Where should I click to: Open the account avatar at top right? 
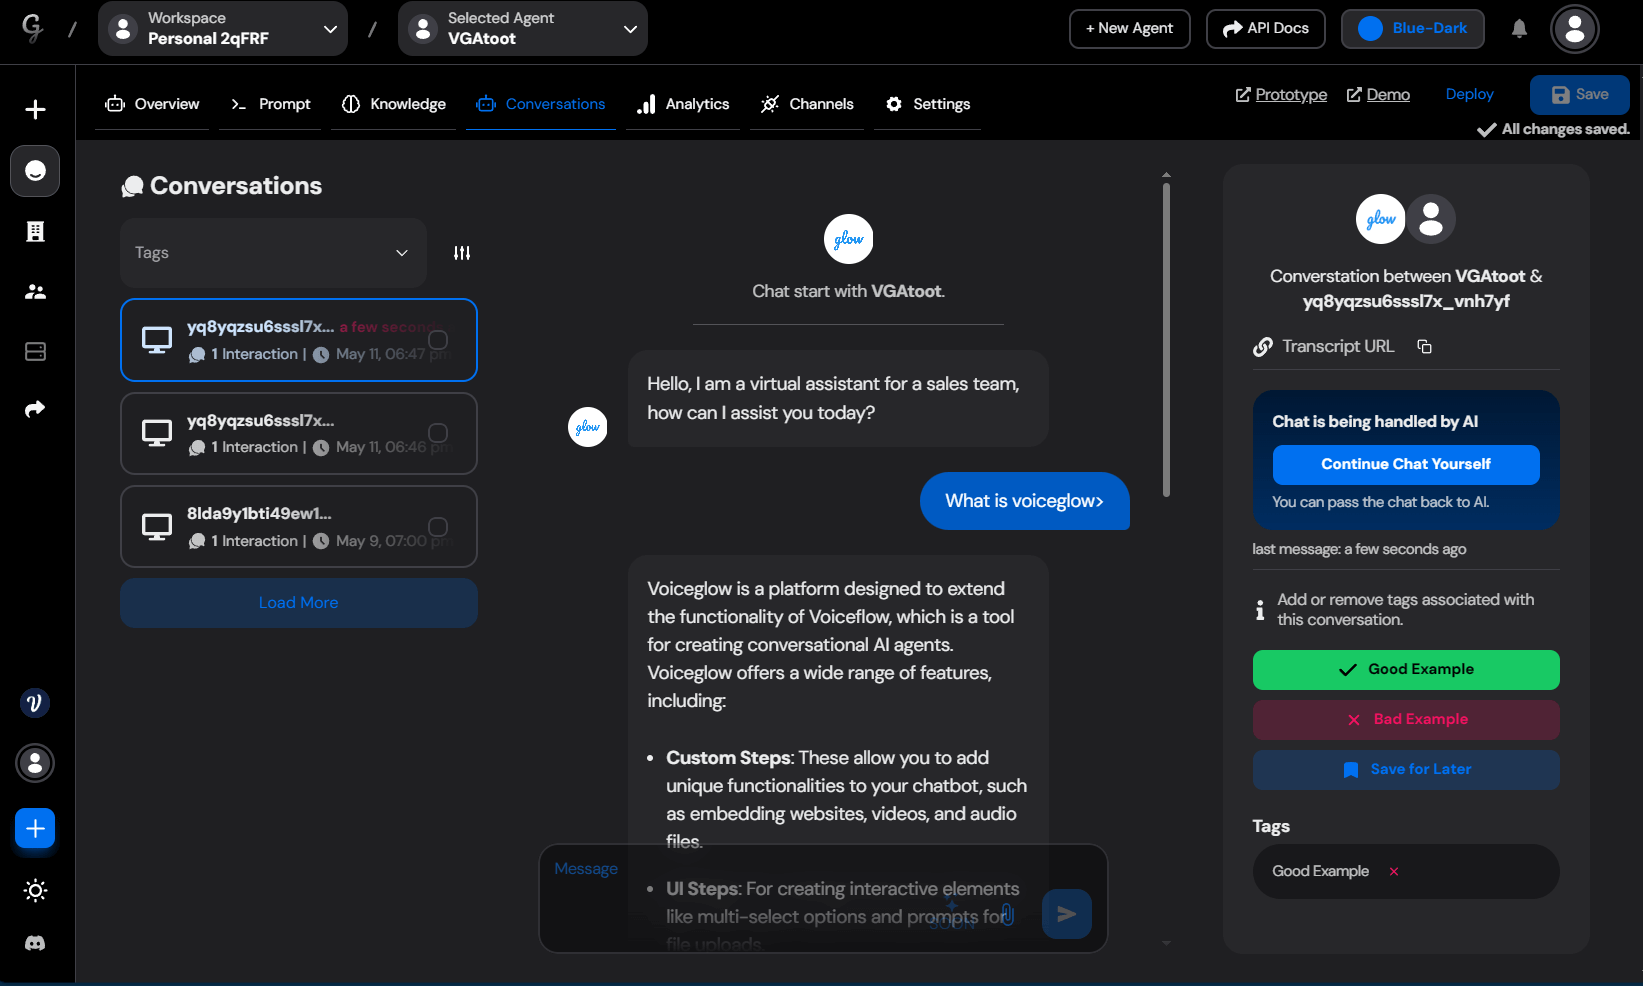tap(1574, 29)
